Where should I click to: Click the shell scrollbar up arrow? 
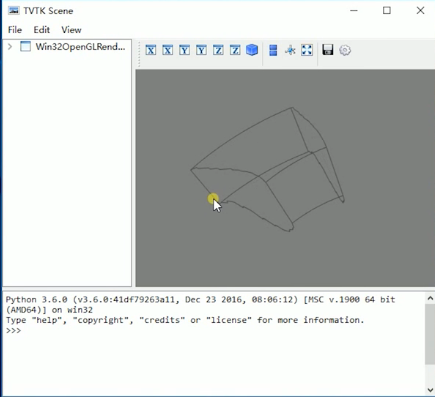430,299
